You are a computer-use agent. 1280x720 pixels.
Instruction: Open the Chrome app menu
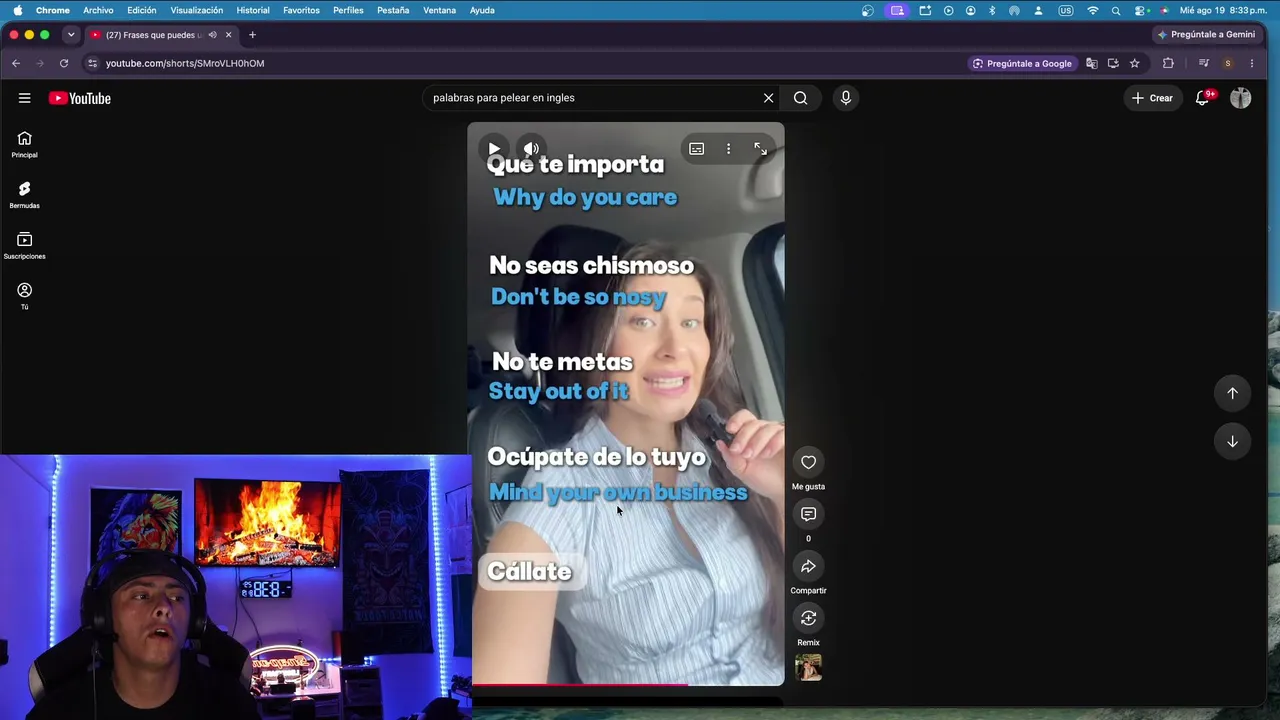[53, 10]
